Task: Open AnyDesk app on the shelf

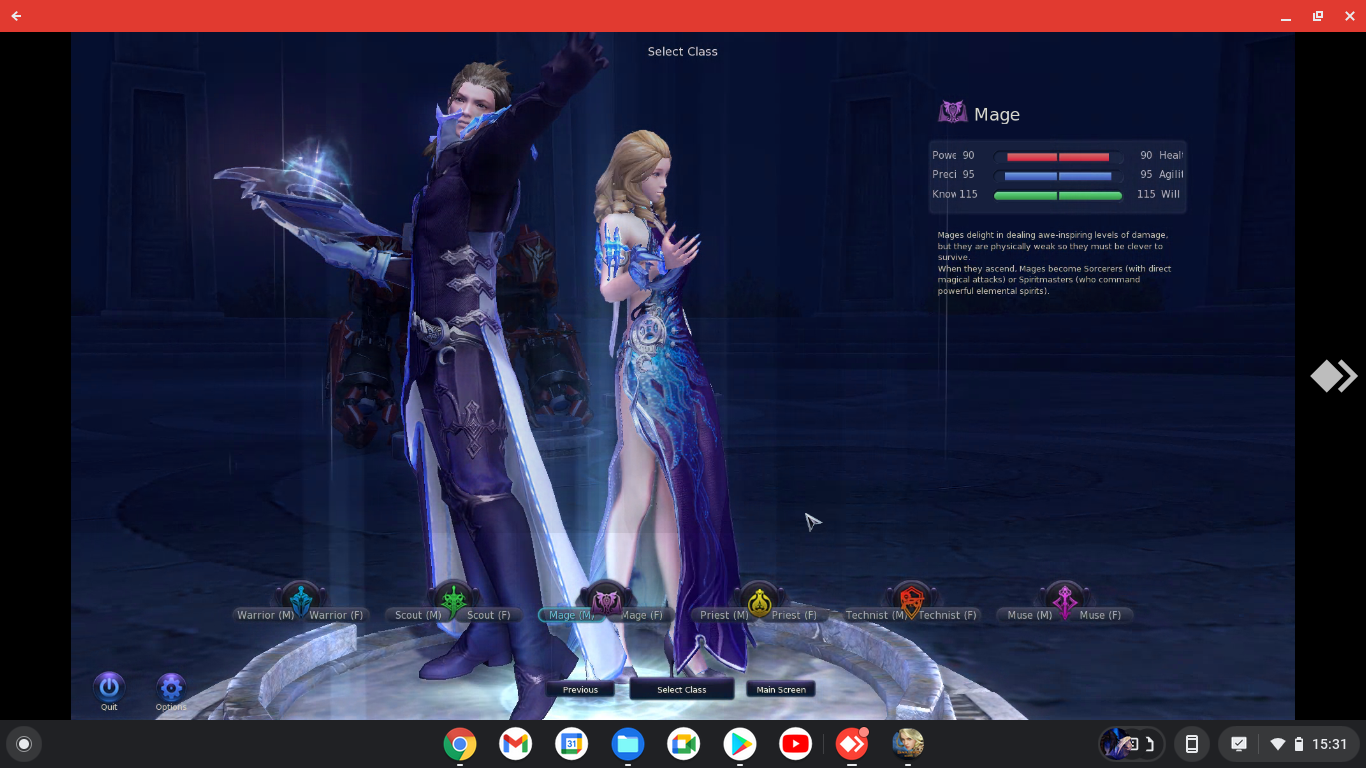Action: point(852,744)
